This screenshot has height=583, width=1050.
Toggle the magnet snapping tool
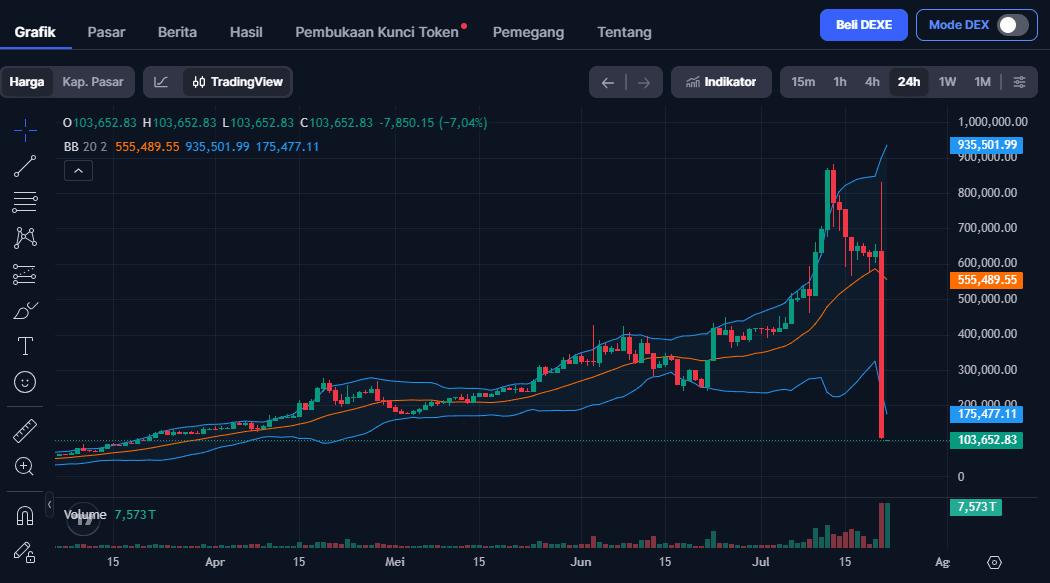coord(25,516)
